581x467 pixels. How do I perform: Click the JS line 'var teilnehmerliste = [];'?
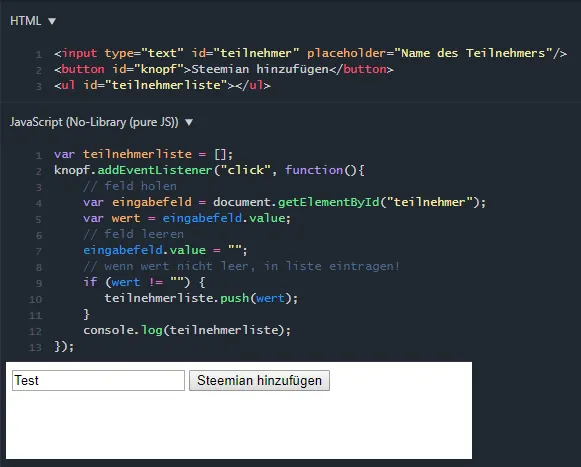coord(143,154)
